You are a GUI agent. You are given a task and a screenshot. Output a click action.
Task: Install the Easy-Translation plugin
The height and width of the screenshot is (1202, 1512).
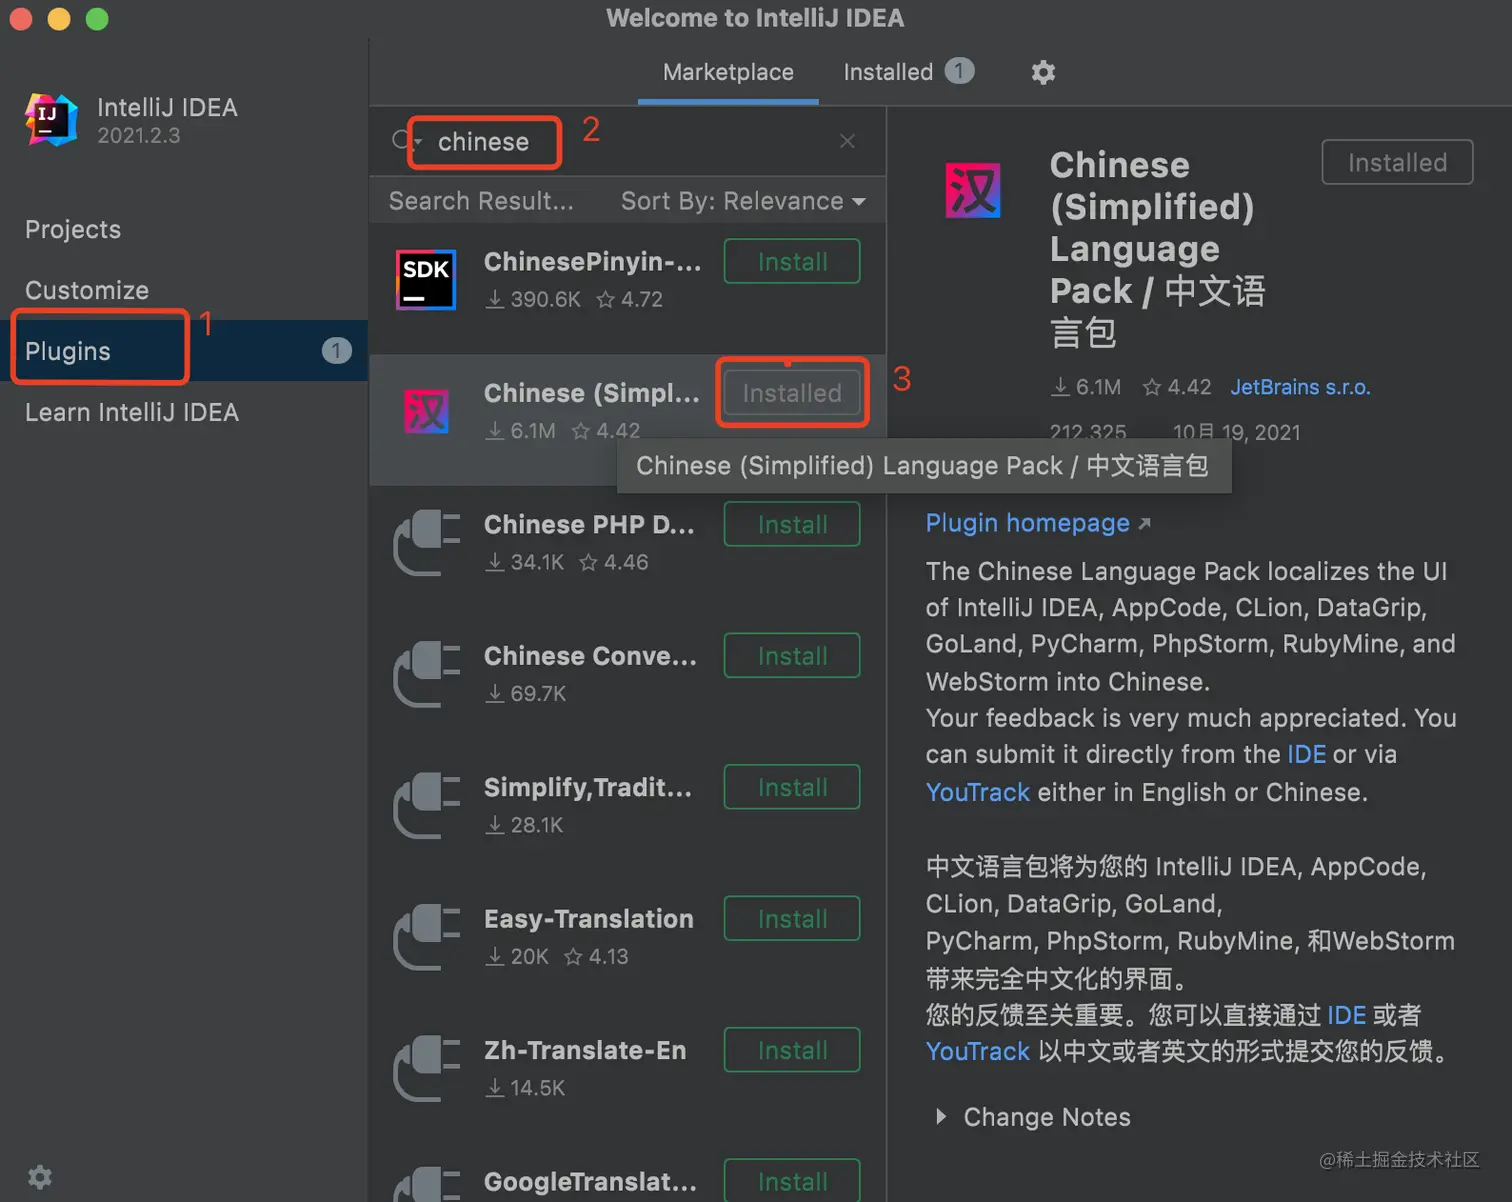[792, 919]
